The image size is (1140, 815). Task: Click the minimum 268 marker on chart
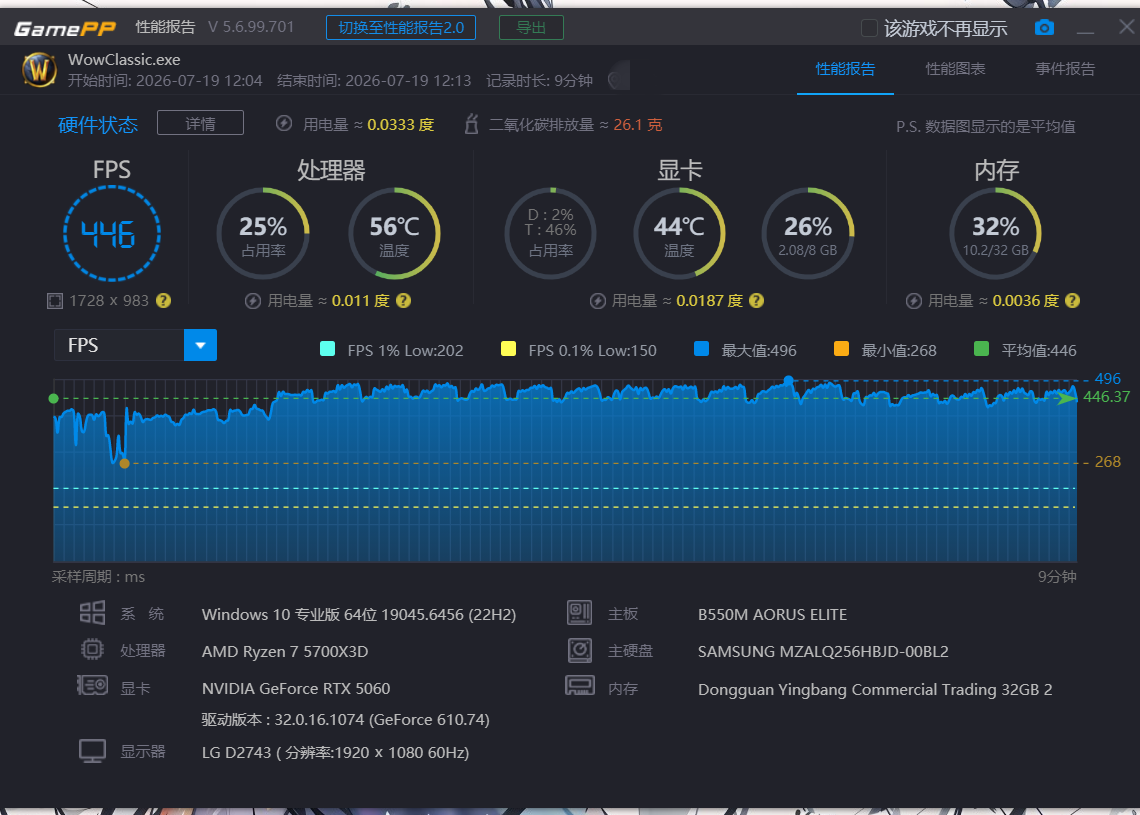tap(124, 463)
